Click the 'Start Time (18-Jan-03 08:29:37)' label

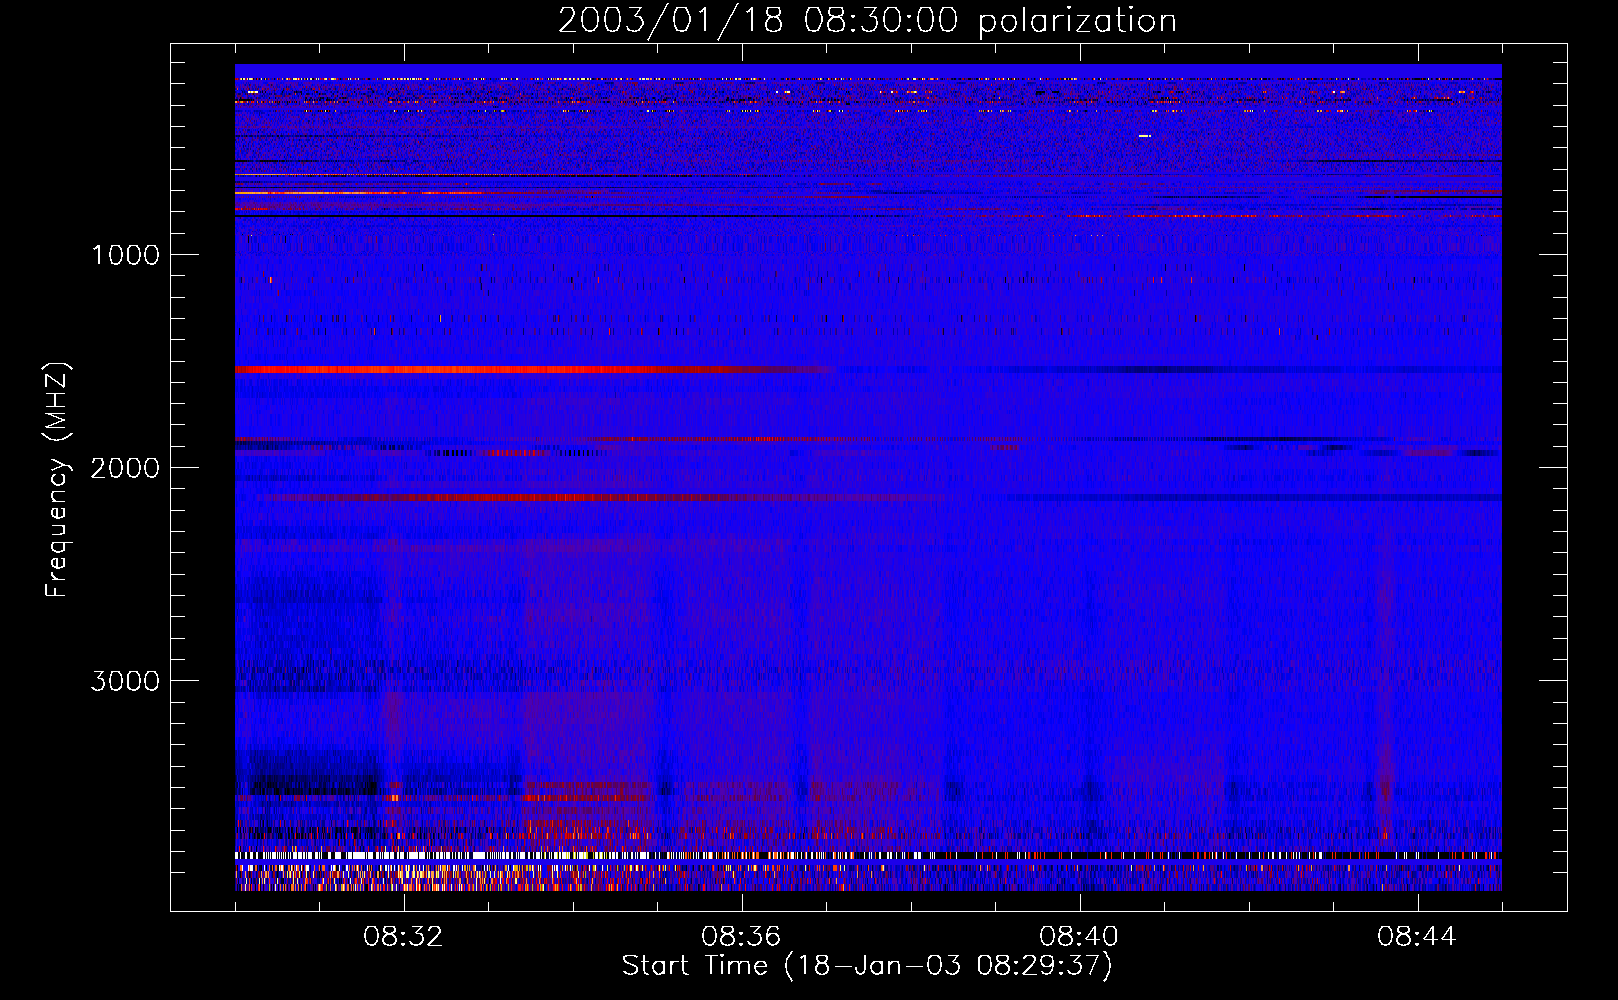pos(867,966)
